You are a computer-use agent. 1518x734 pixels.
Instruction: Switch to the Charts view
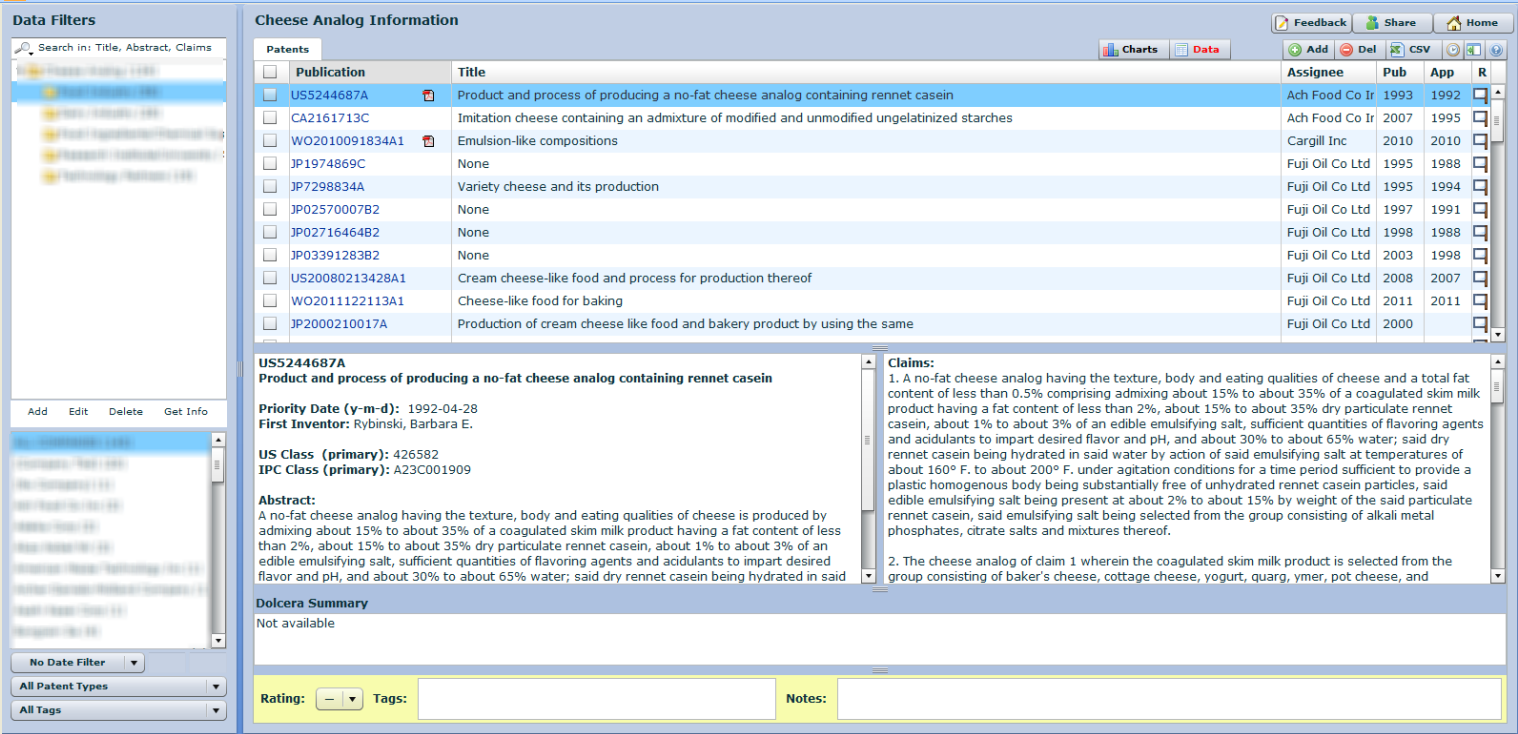pyautogui.click(x=1130, y=49)
